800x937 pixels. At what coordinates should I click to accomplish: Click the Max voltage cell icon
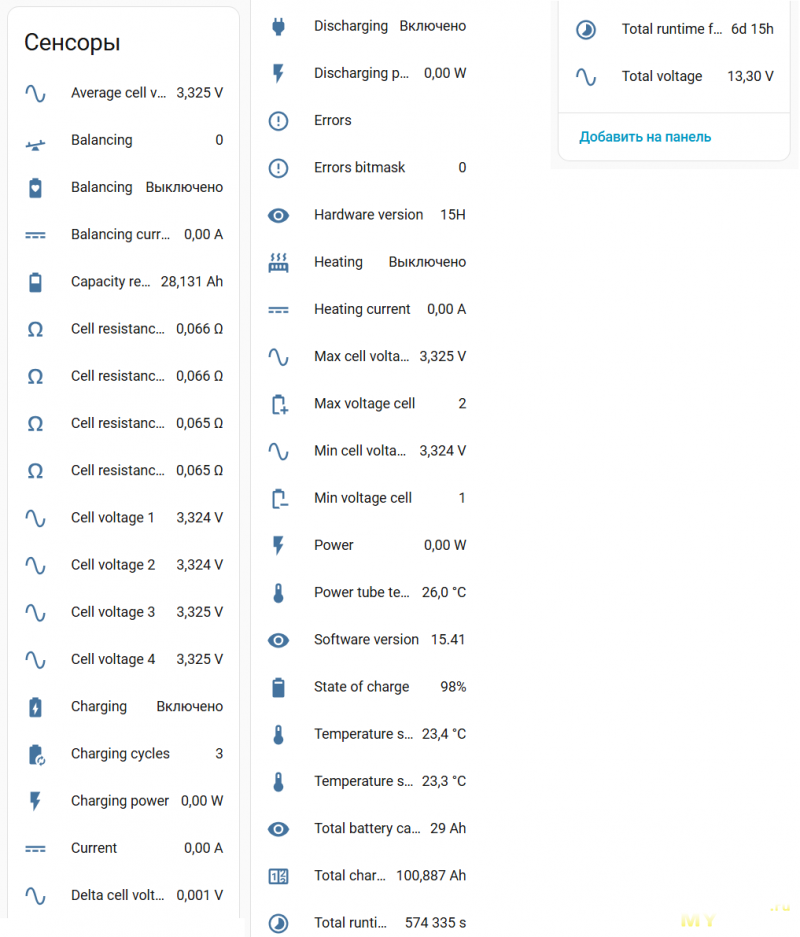278,404
